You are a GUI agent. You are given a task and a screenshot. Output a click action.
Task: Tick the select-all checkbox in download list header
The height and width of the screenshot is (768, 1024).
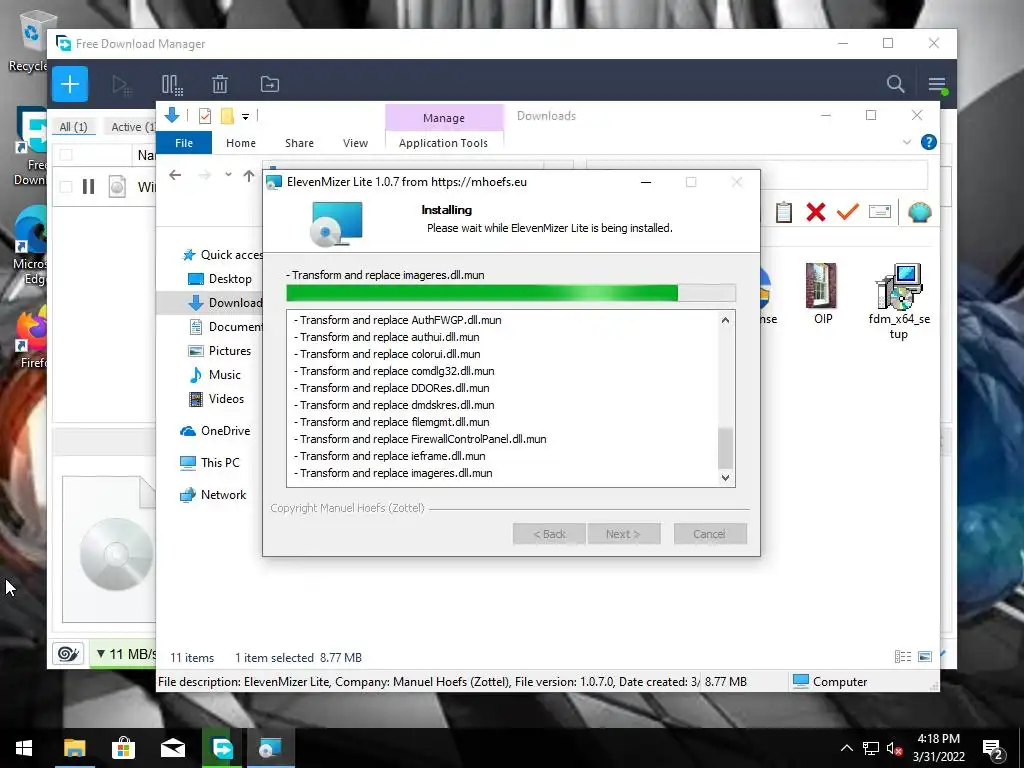pos(66,155)
